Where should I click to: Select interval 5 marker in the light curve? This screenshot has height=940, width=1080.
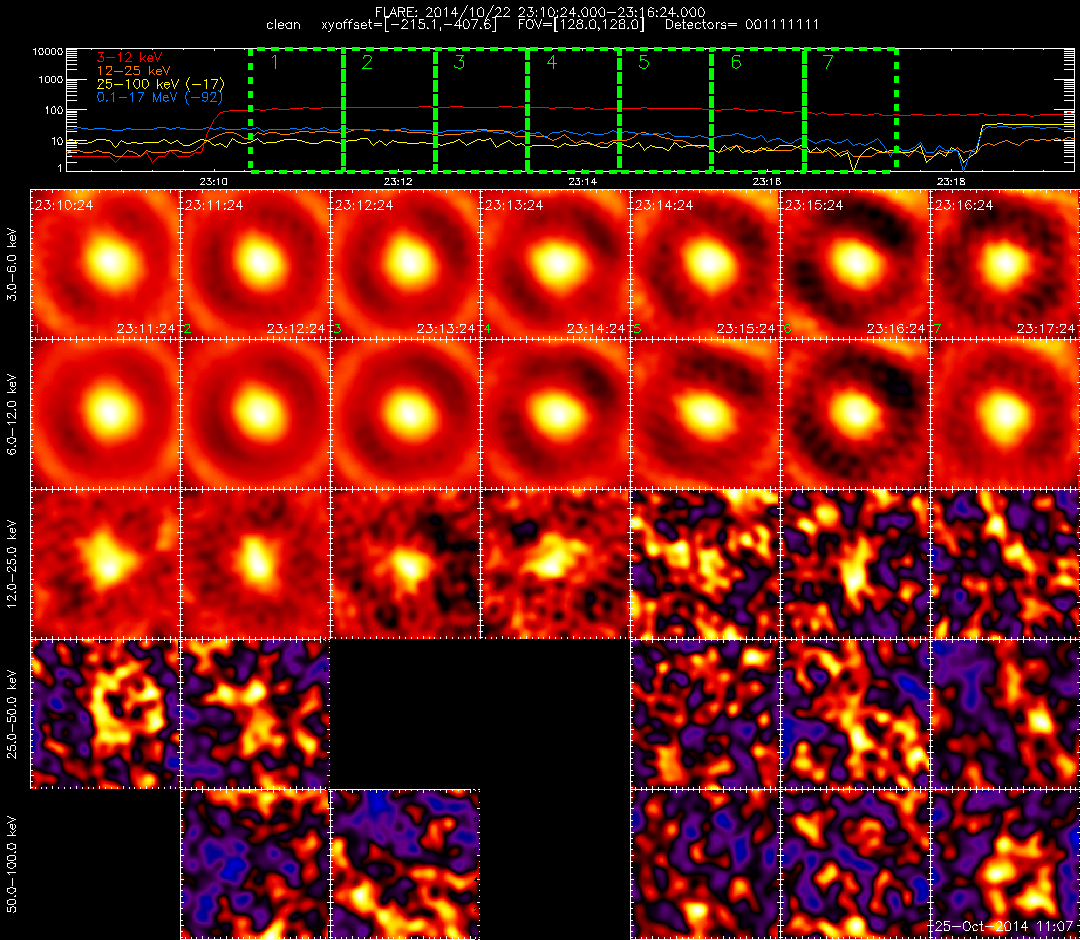[643, 62]
